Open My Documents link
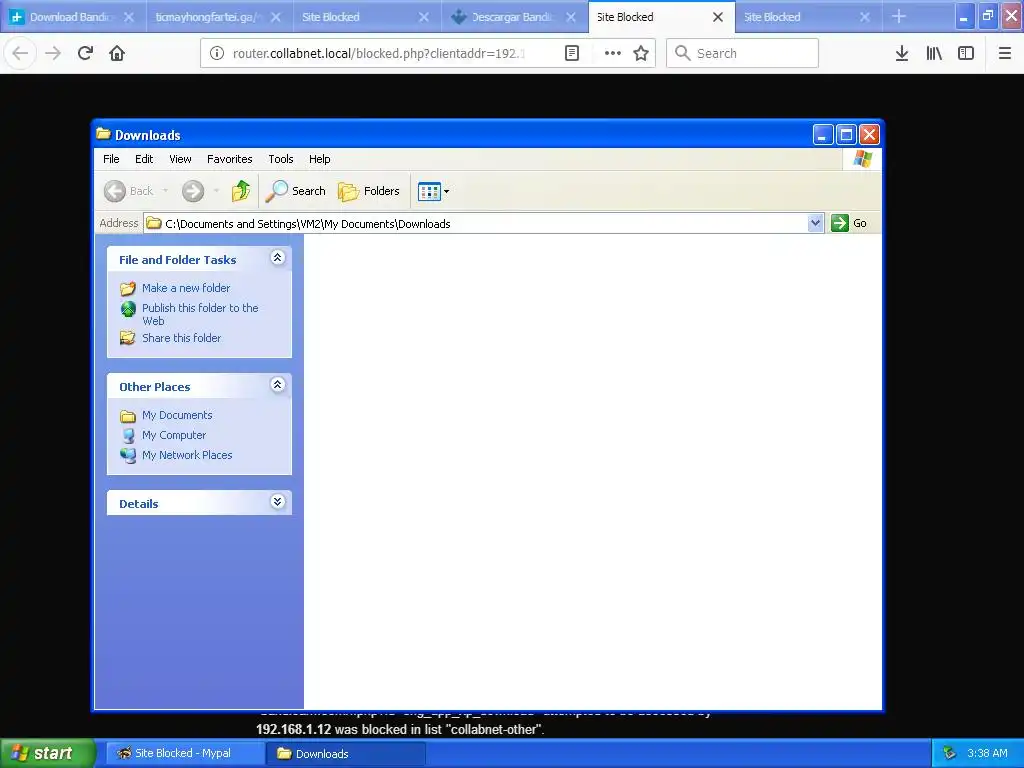The width and height of the screenshot is (1024, 768). tap(167, 415)
